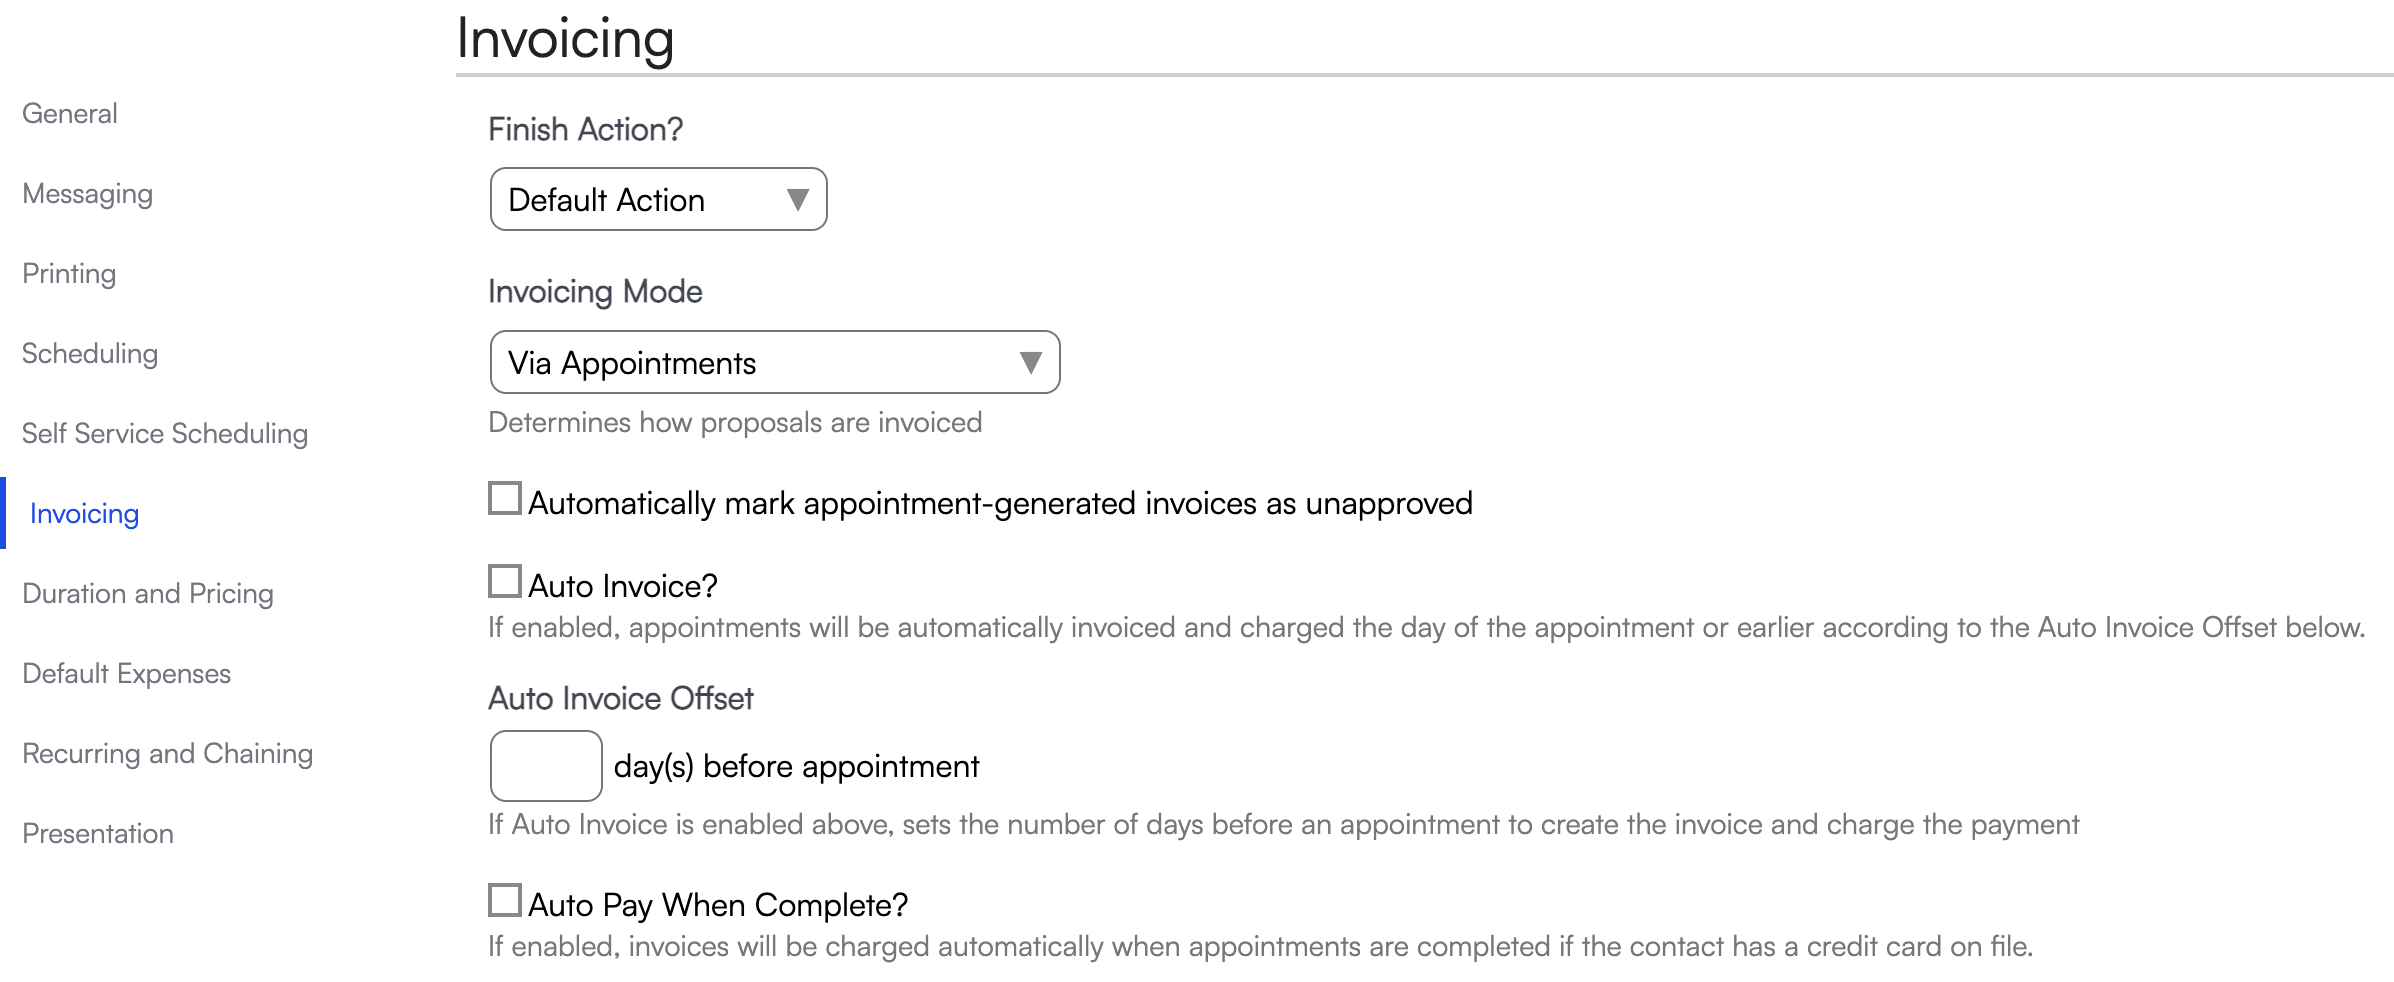Toggle Auto Pay When Complete? checkbox

click(505, 901)
